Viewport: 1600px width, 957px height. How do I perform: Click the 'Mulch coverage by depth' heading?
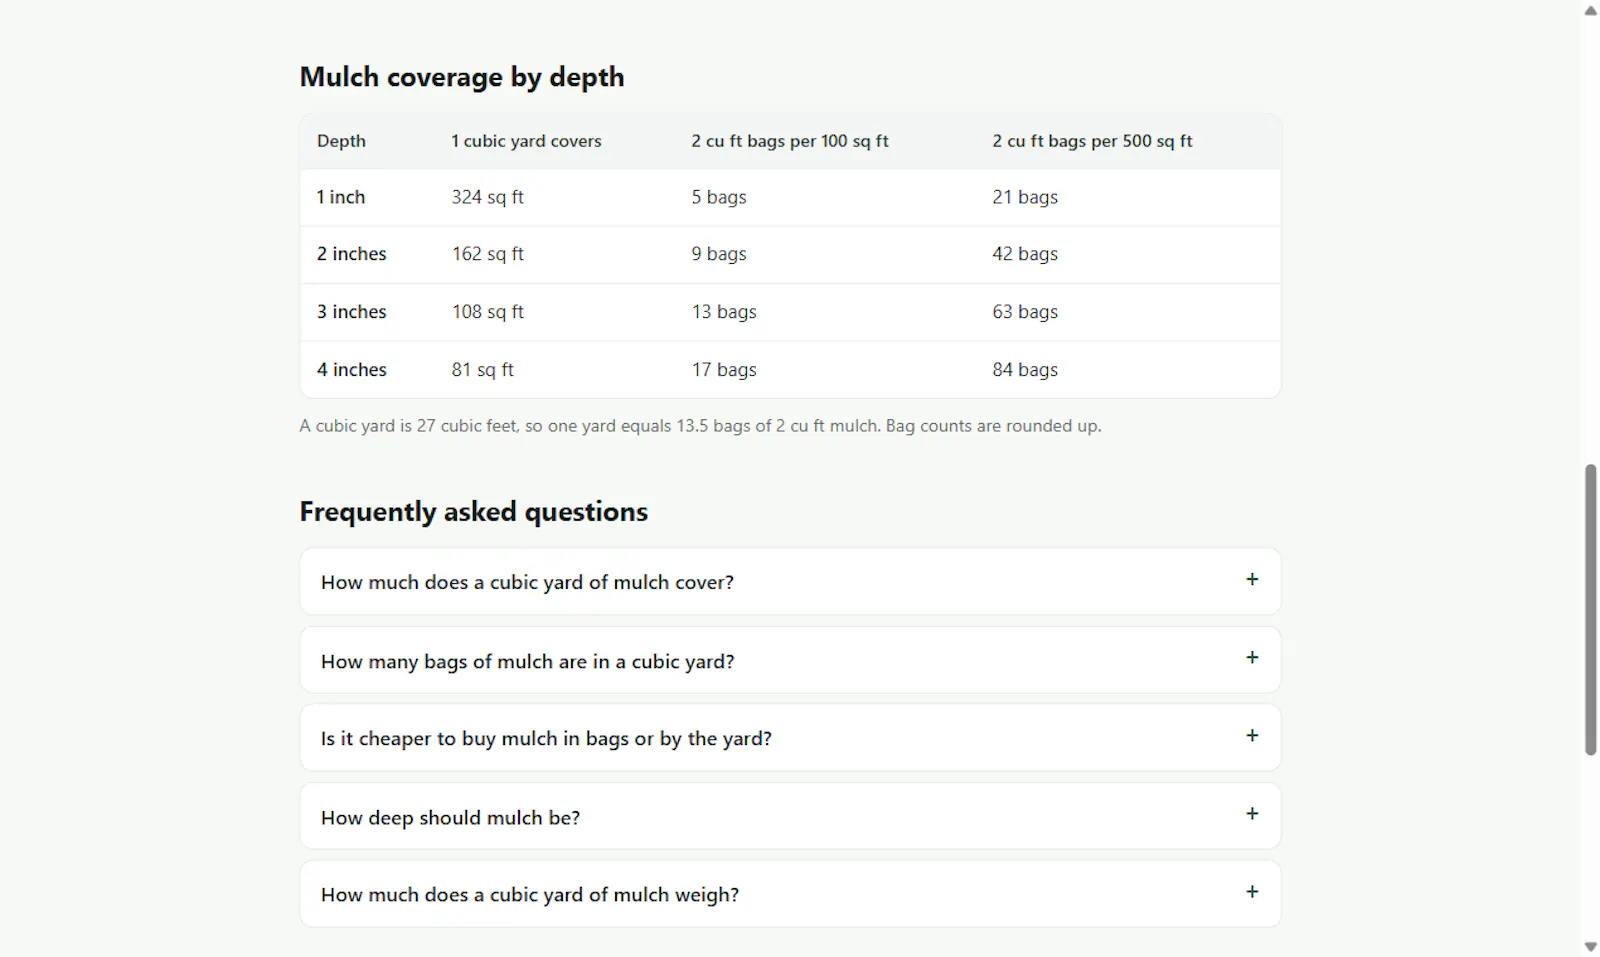point(462,77)
